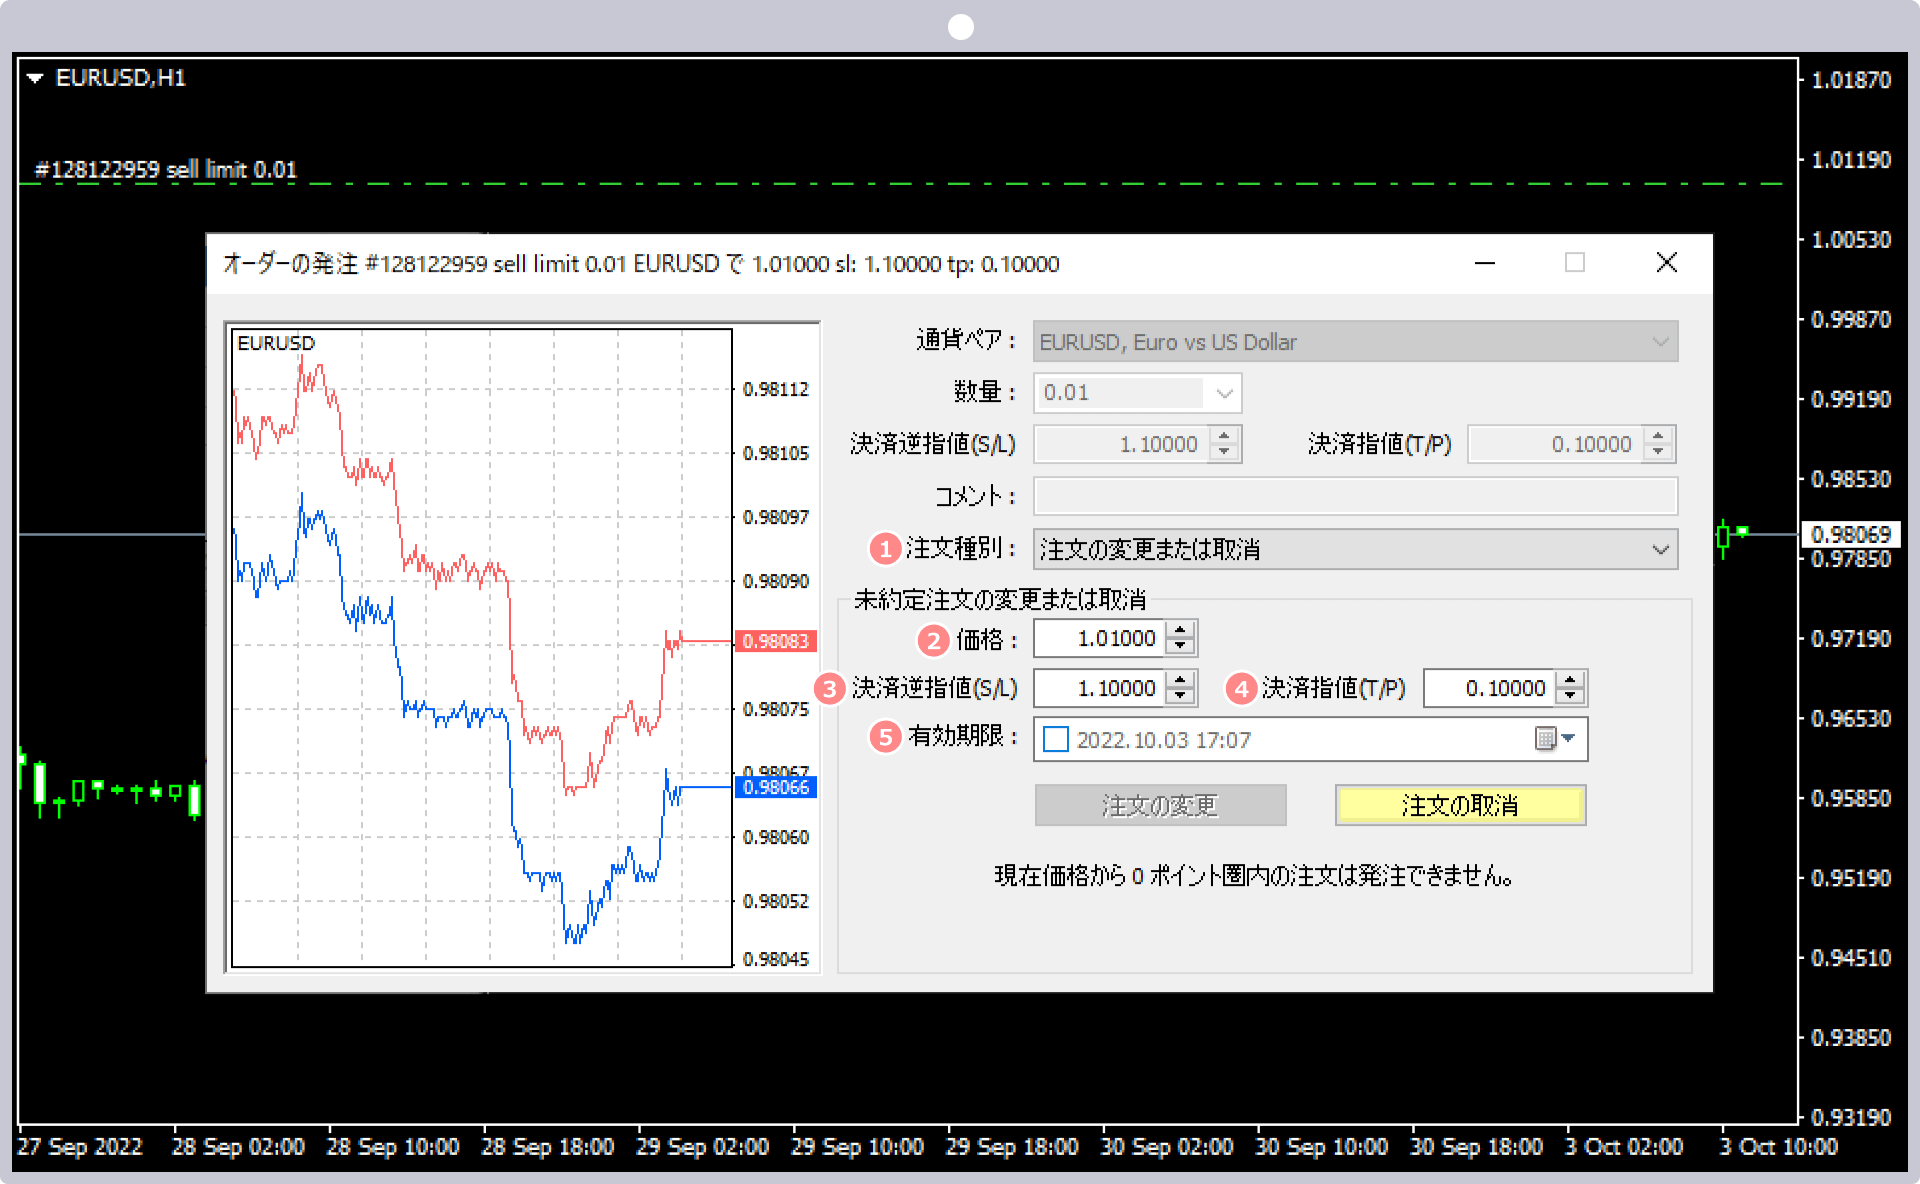This screenshot has height=1184, width=1920.
Task: Open the 注文種別 order type dropdown
Action: pyautogui.click(x=1355, y=549)
